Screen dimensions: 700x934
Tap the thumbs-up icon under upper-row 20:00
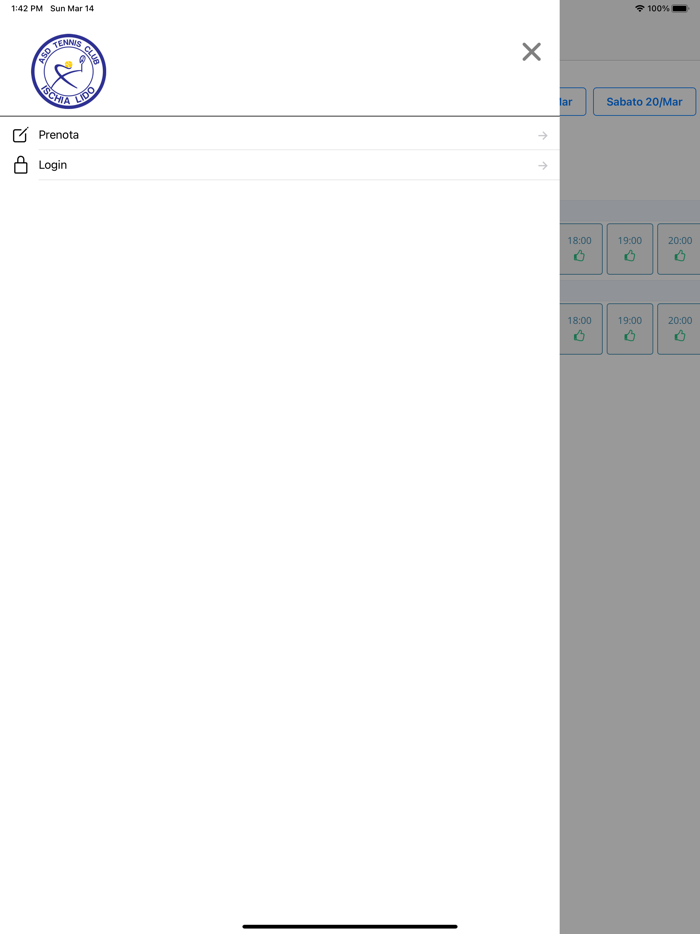680,256
